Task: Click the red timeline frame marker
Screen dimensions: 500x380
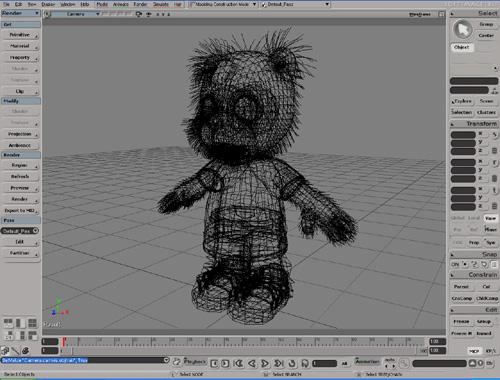Action: (64, 342)
